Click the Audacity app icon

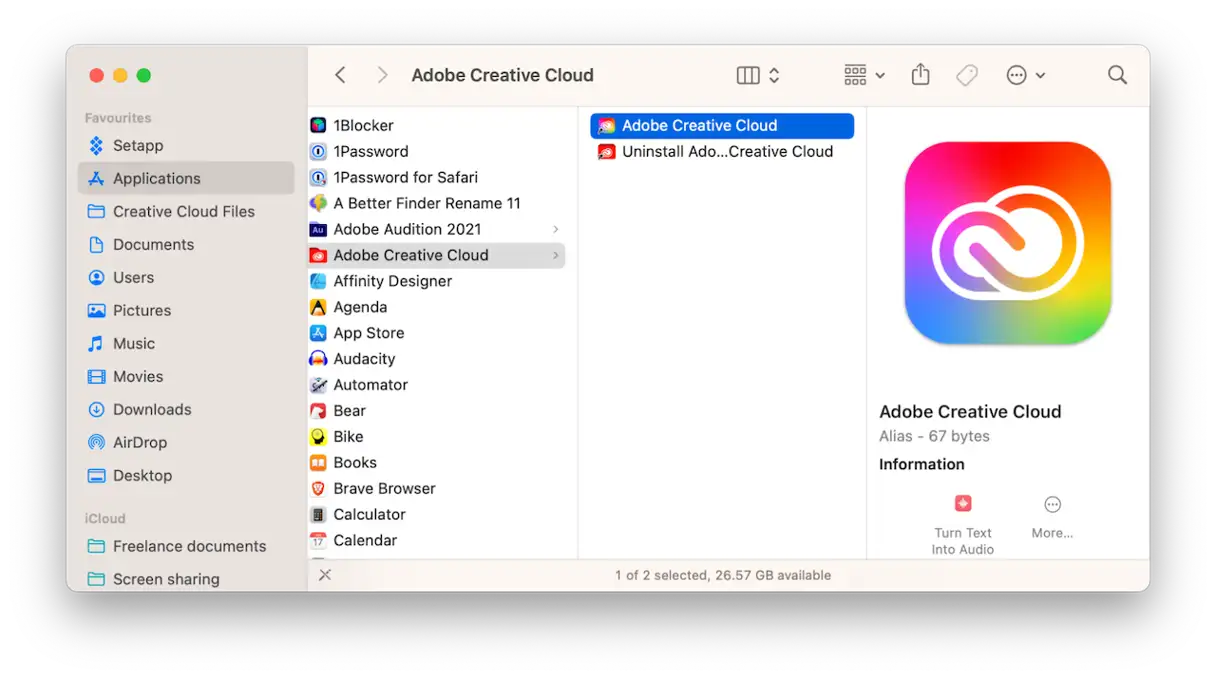[318, 359]
